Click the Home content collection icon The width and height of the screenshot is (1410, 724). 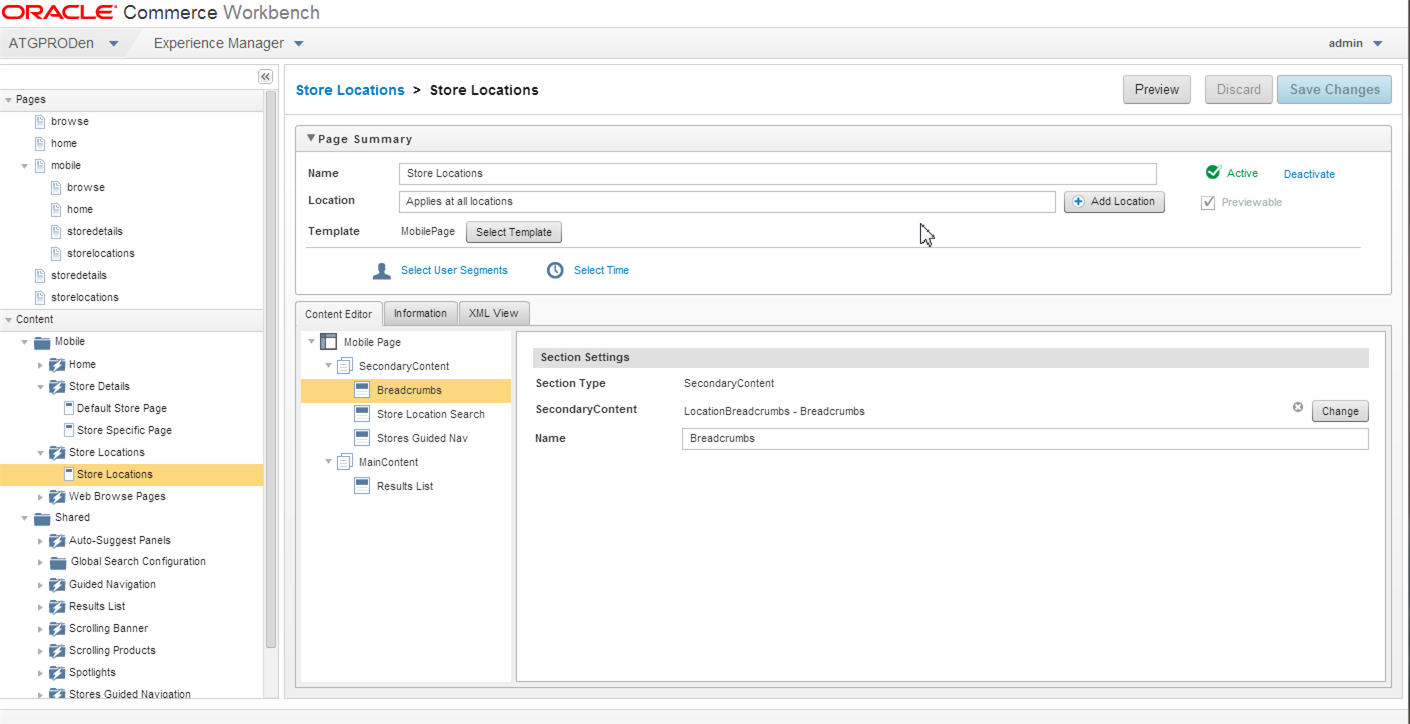tap(57, 364)
